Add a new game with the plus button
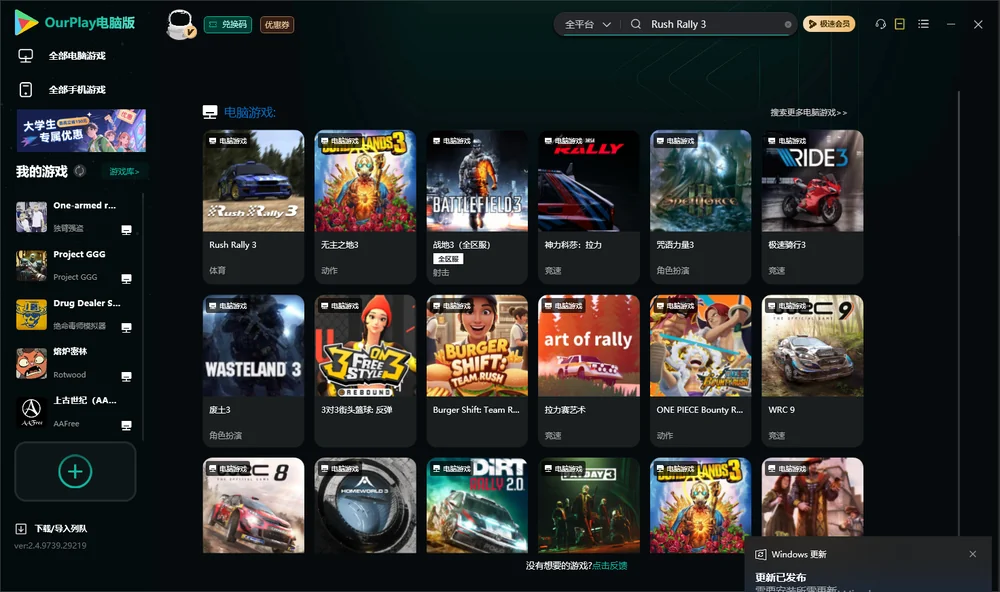 75,471
